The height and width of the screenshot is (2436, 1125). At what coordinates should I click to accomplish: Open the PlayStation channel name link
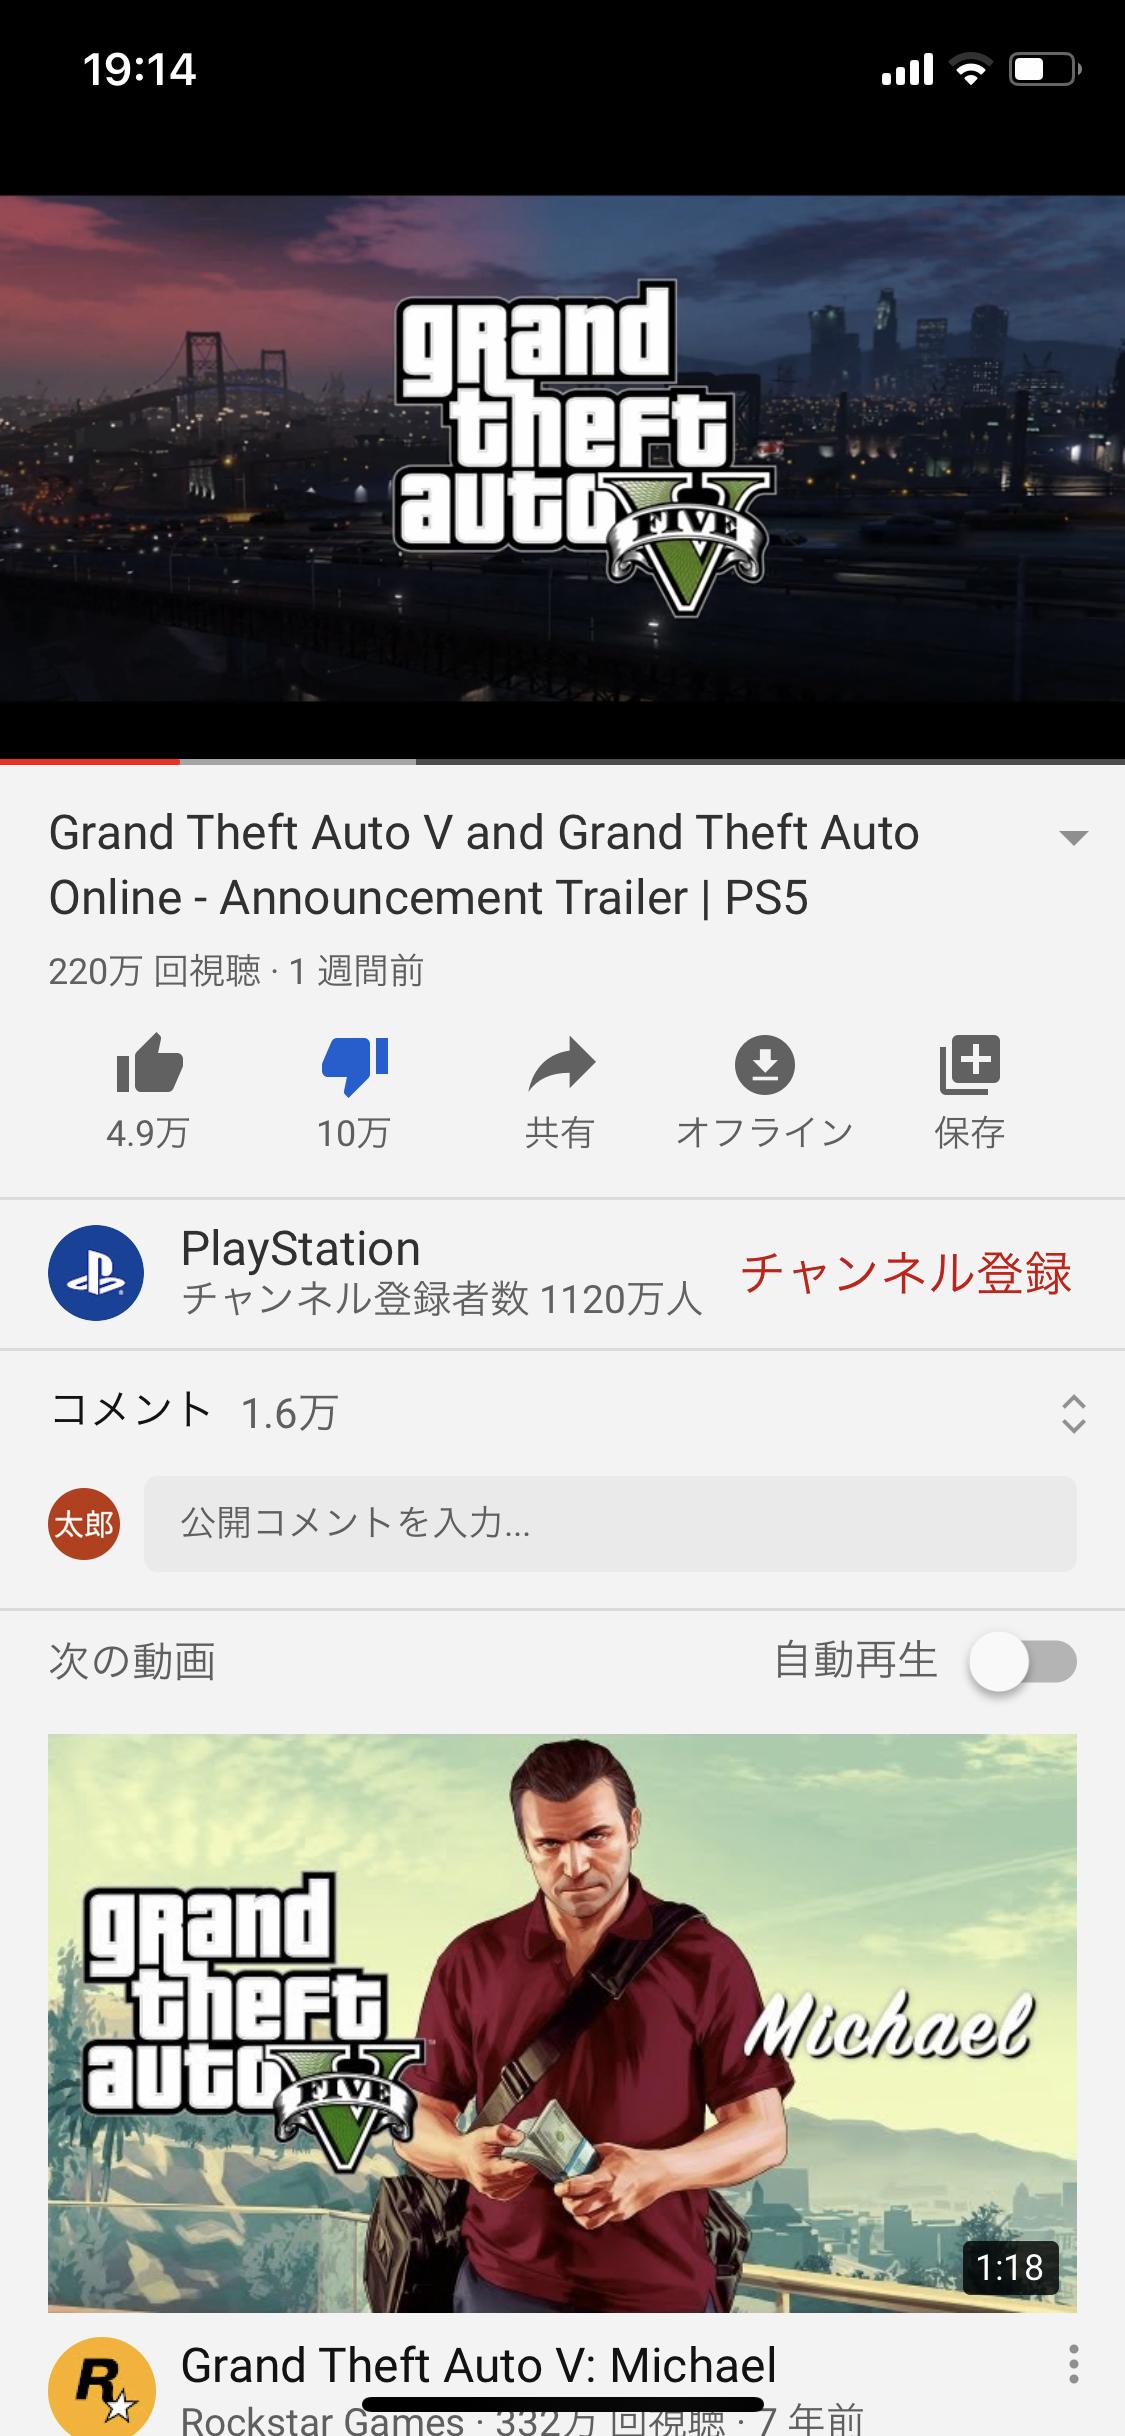pyautogui.click(x=301, y=1249)
